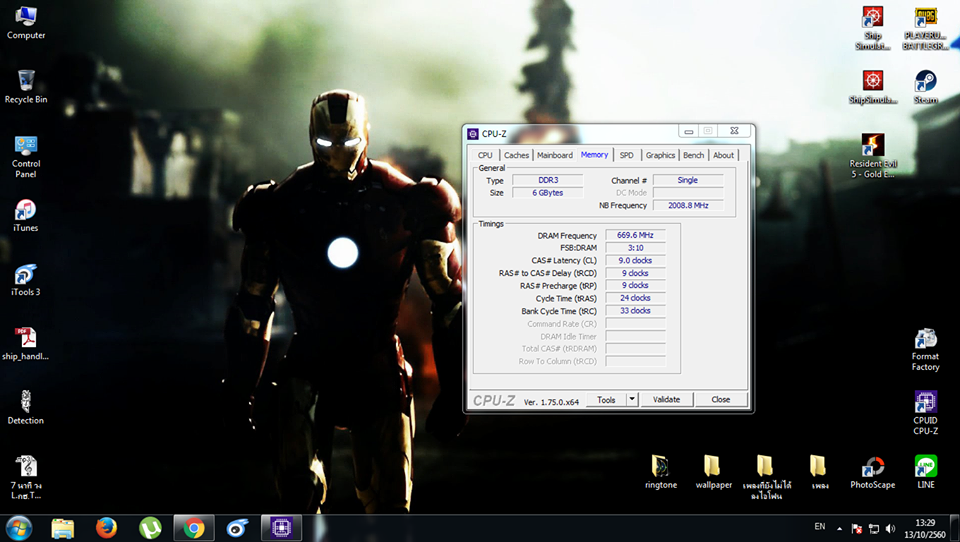Open CPUID CPU-Z desktop shortcut
Screen dimensions: 960x542
(925, 413)
